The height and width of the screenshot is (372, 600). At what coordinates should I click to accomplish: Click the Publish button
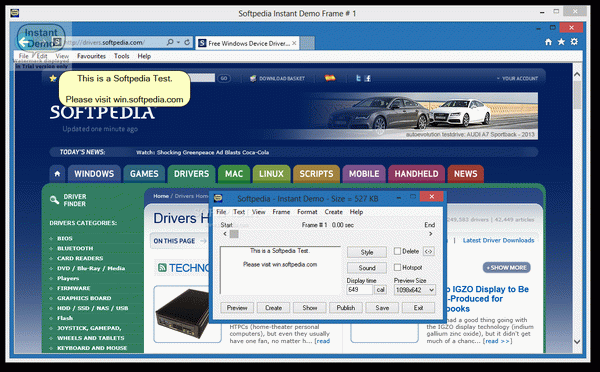346,308
